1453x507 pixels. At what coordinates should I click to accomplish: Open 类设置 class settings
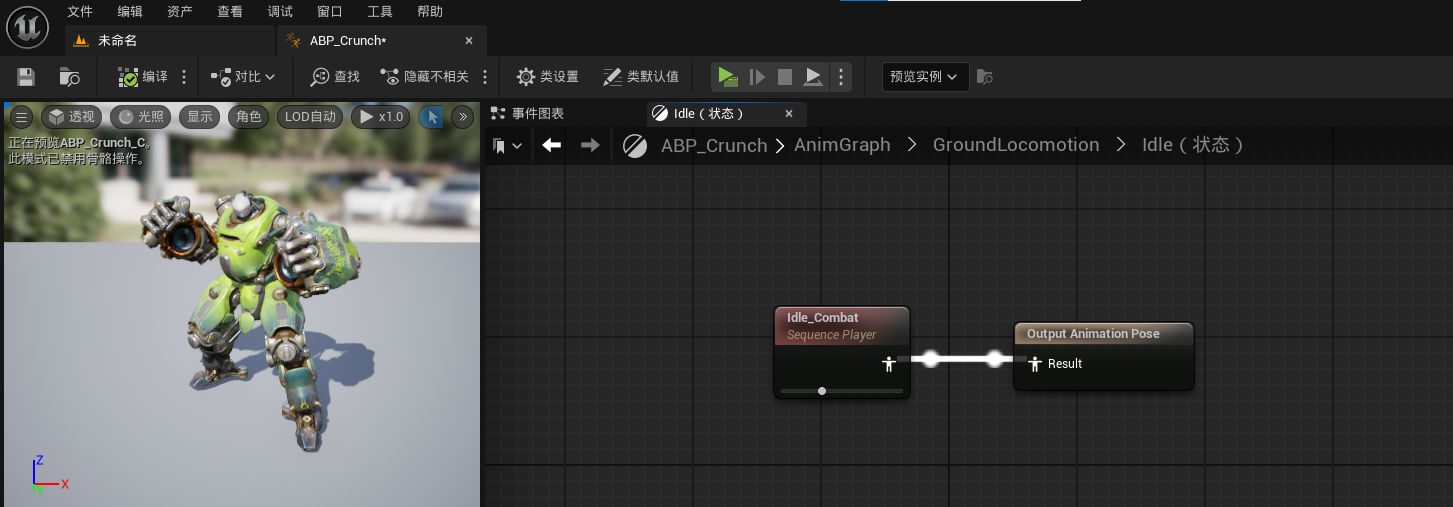[x=547, y=77]
